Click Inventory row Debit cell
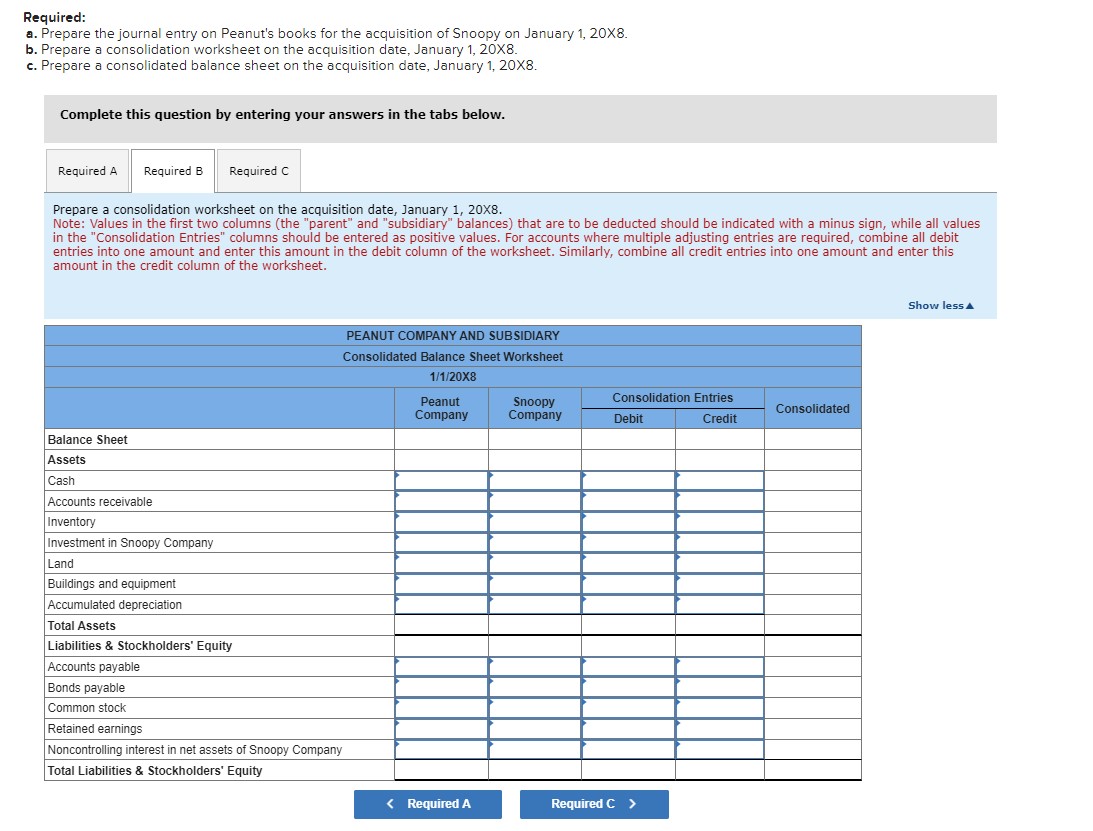Image resolution: width=1093 pixels, height=831 pixels. (628, 522)
